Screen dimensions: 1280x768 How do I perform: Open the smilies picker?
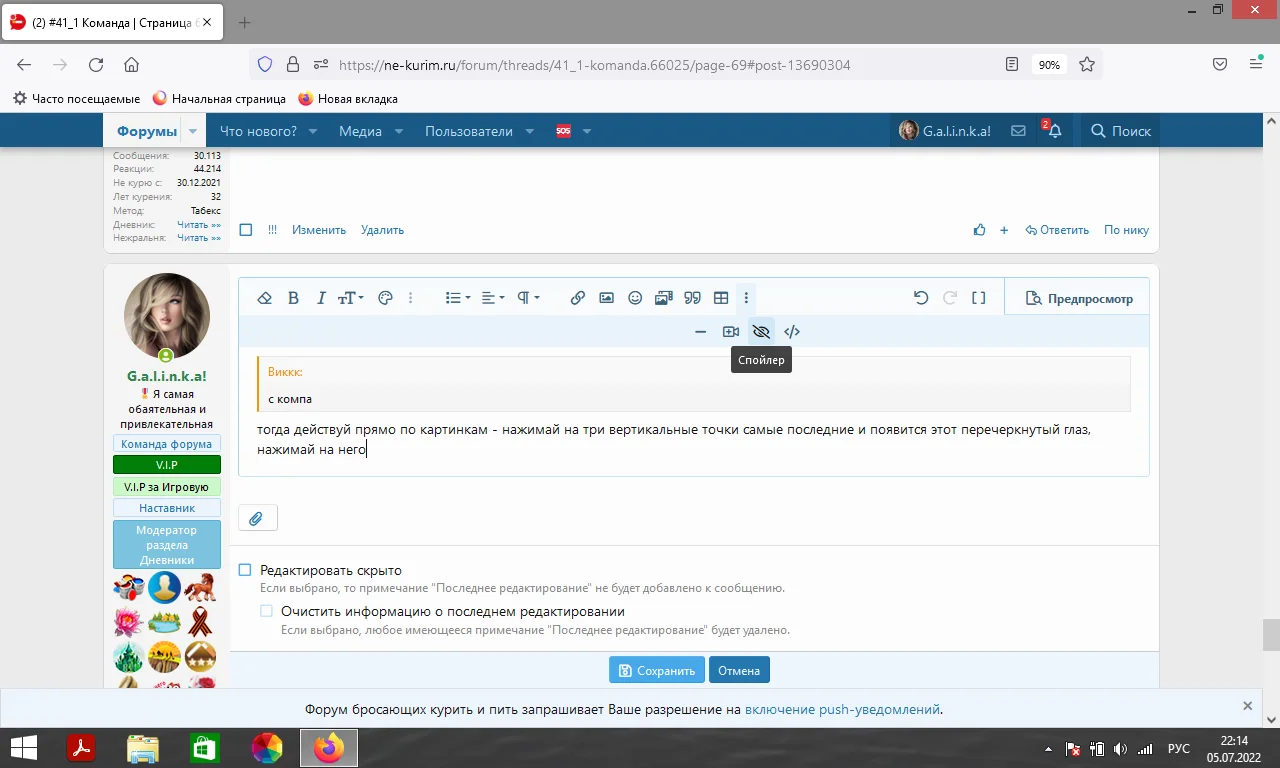[x=635, y=298]
